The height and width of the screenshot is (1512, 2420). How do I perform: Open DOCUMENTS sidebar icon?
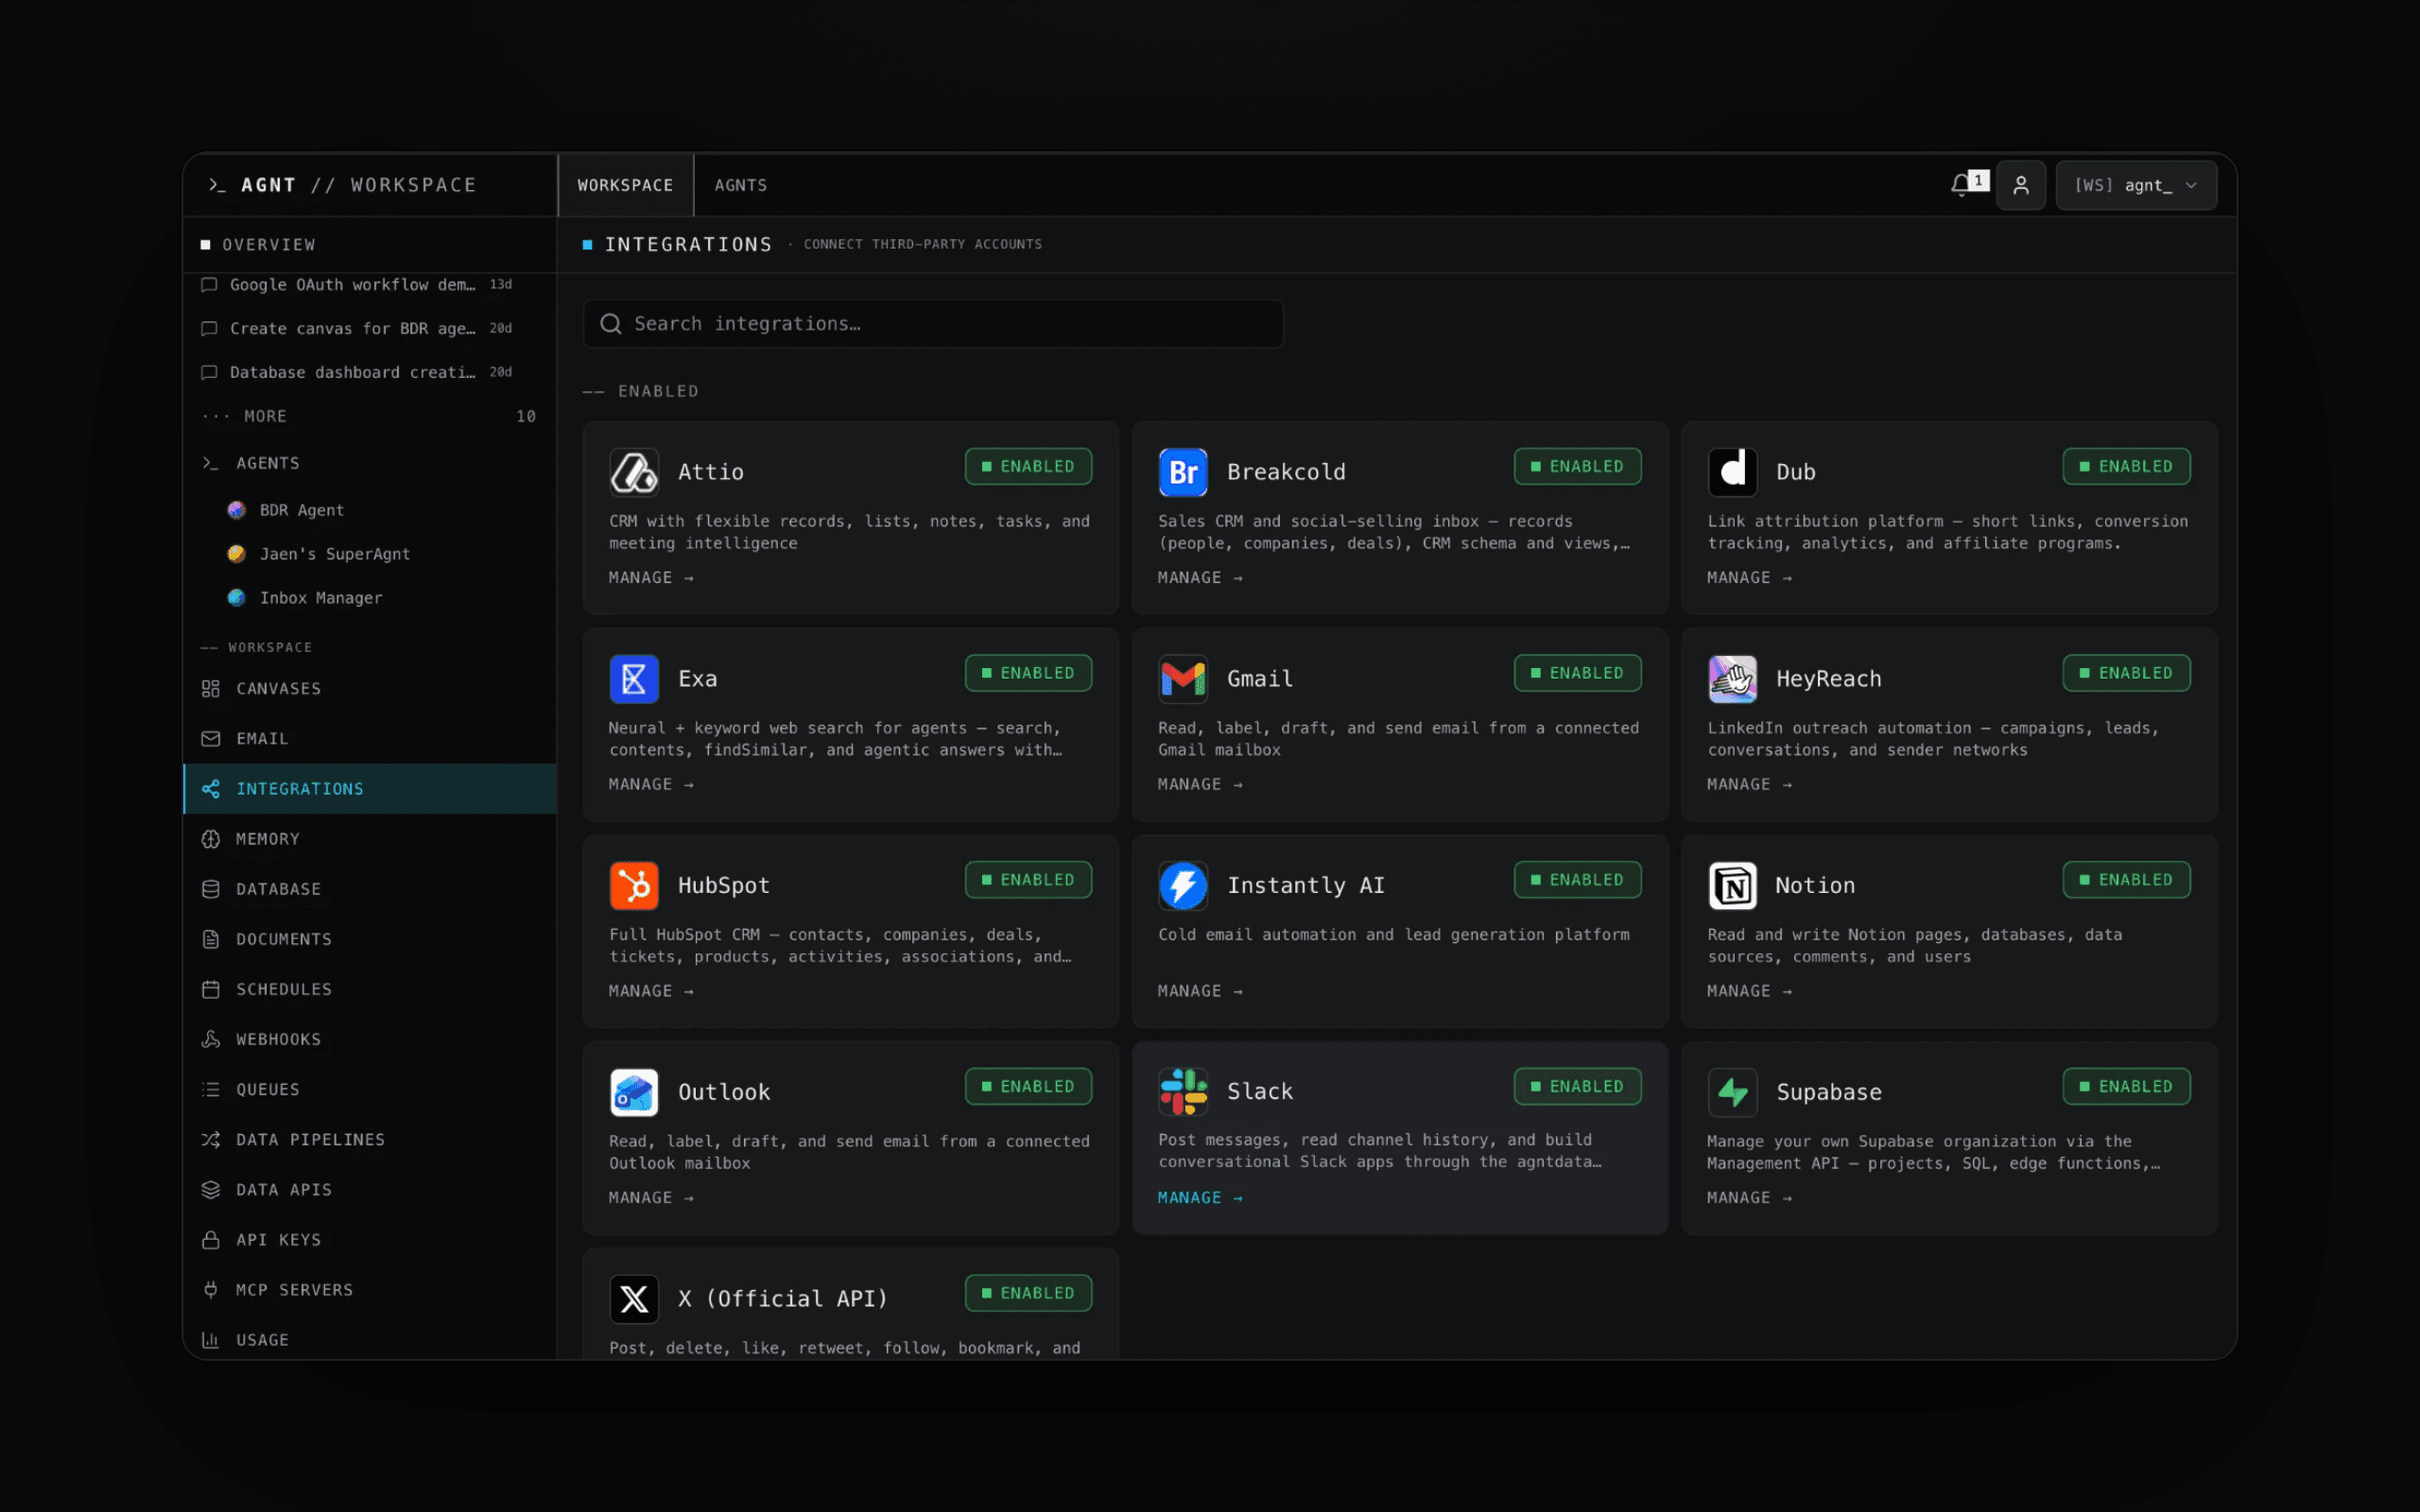[210, 939]
